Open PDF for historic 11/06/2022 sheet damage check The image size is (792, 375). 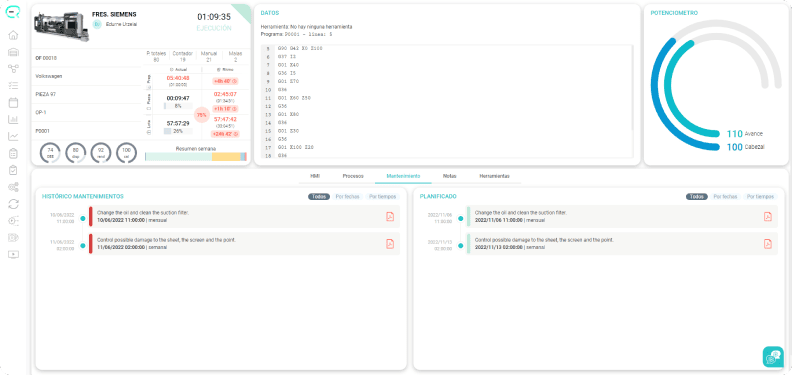pyautogui.click(x=389, y=244)
